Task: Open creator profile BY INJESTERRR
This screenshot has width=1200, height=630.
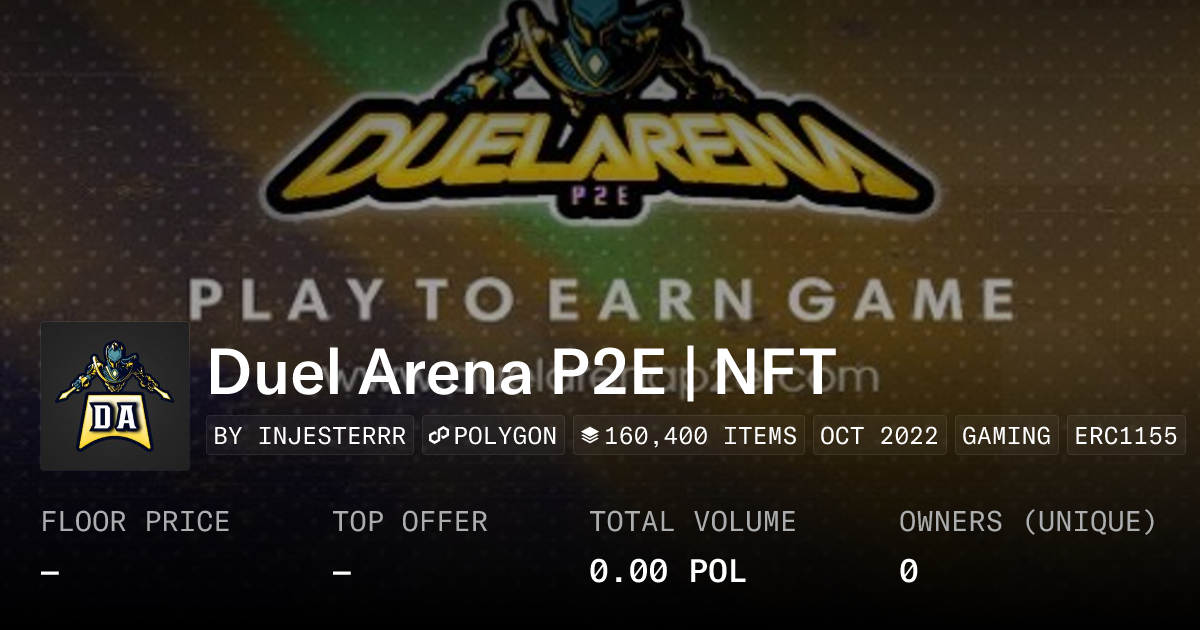Action: coord(310,436)
